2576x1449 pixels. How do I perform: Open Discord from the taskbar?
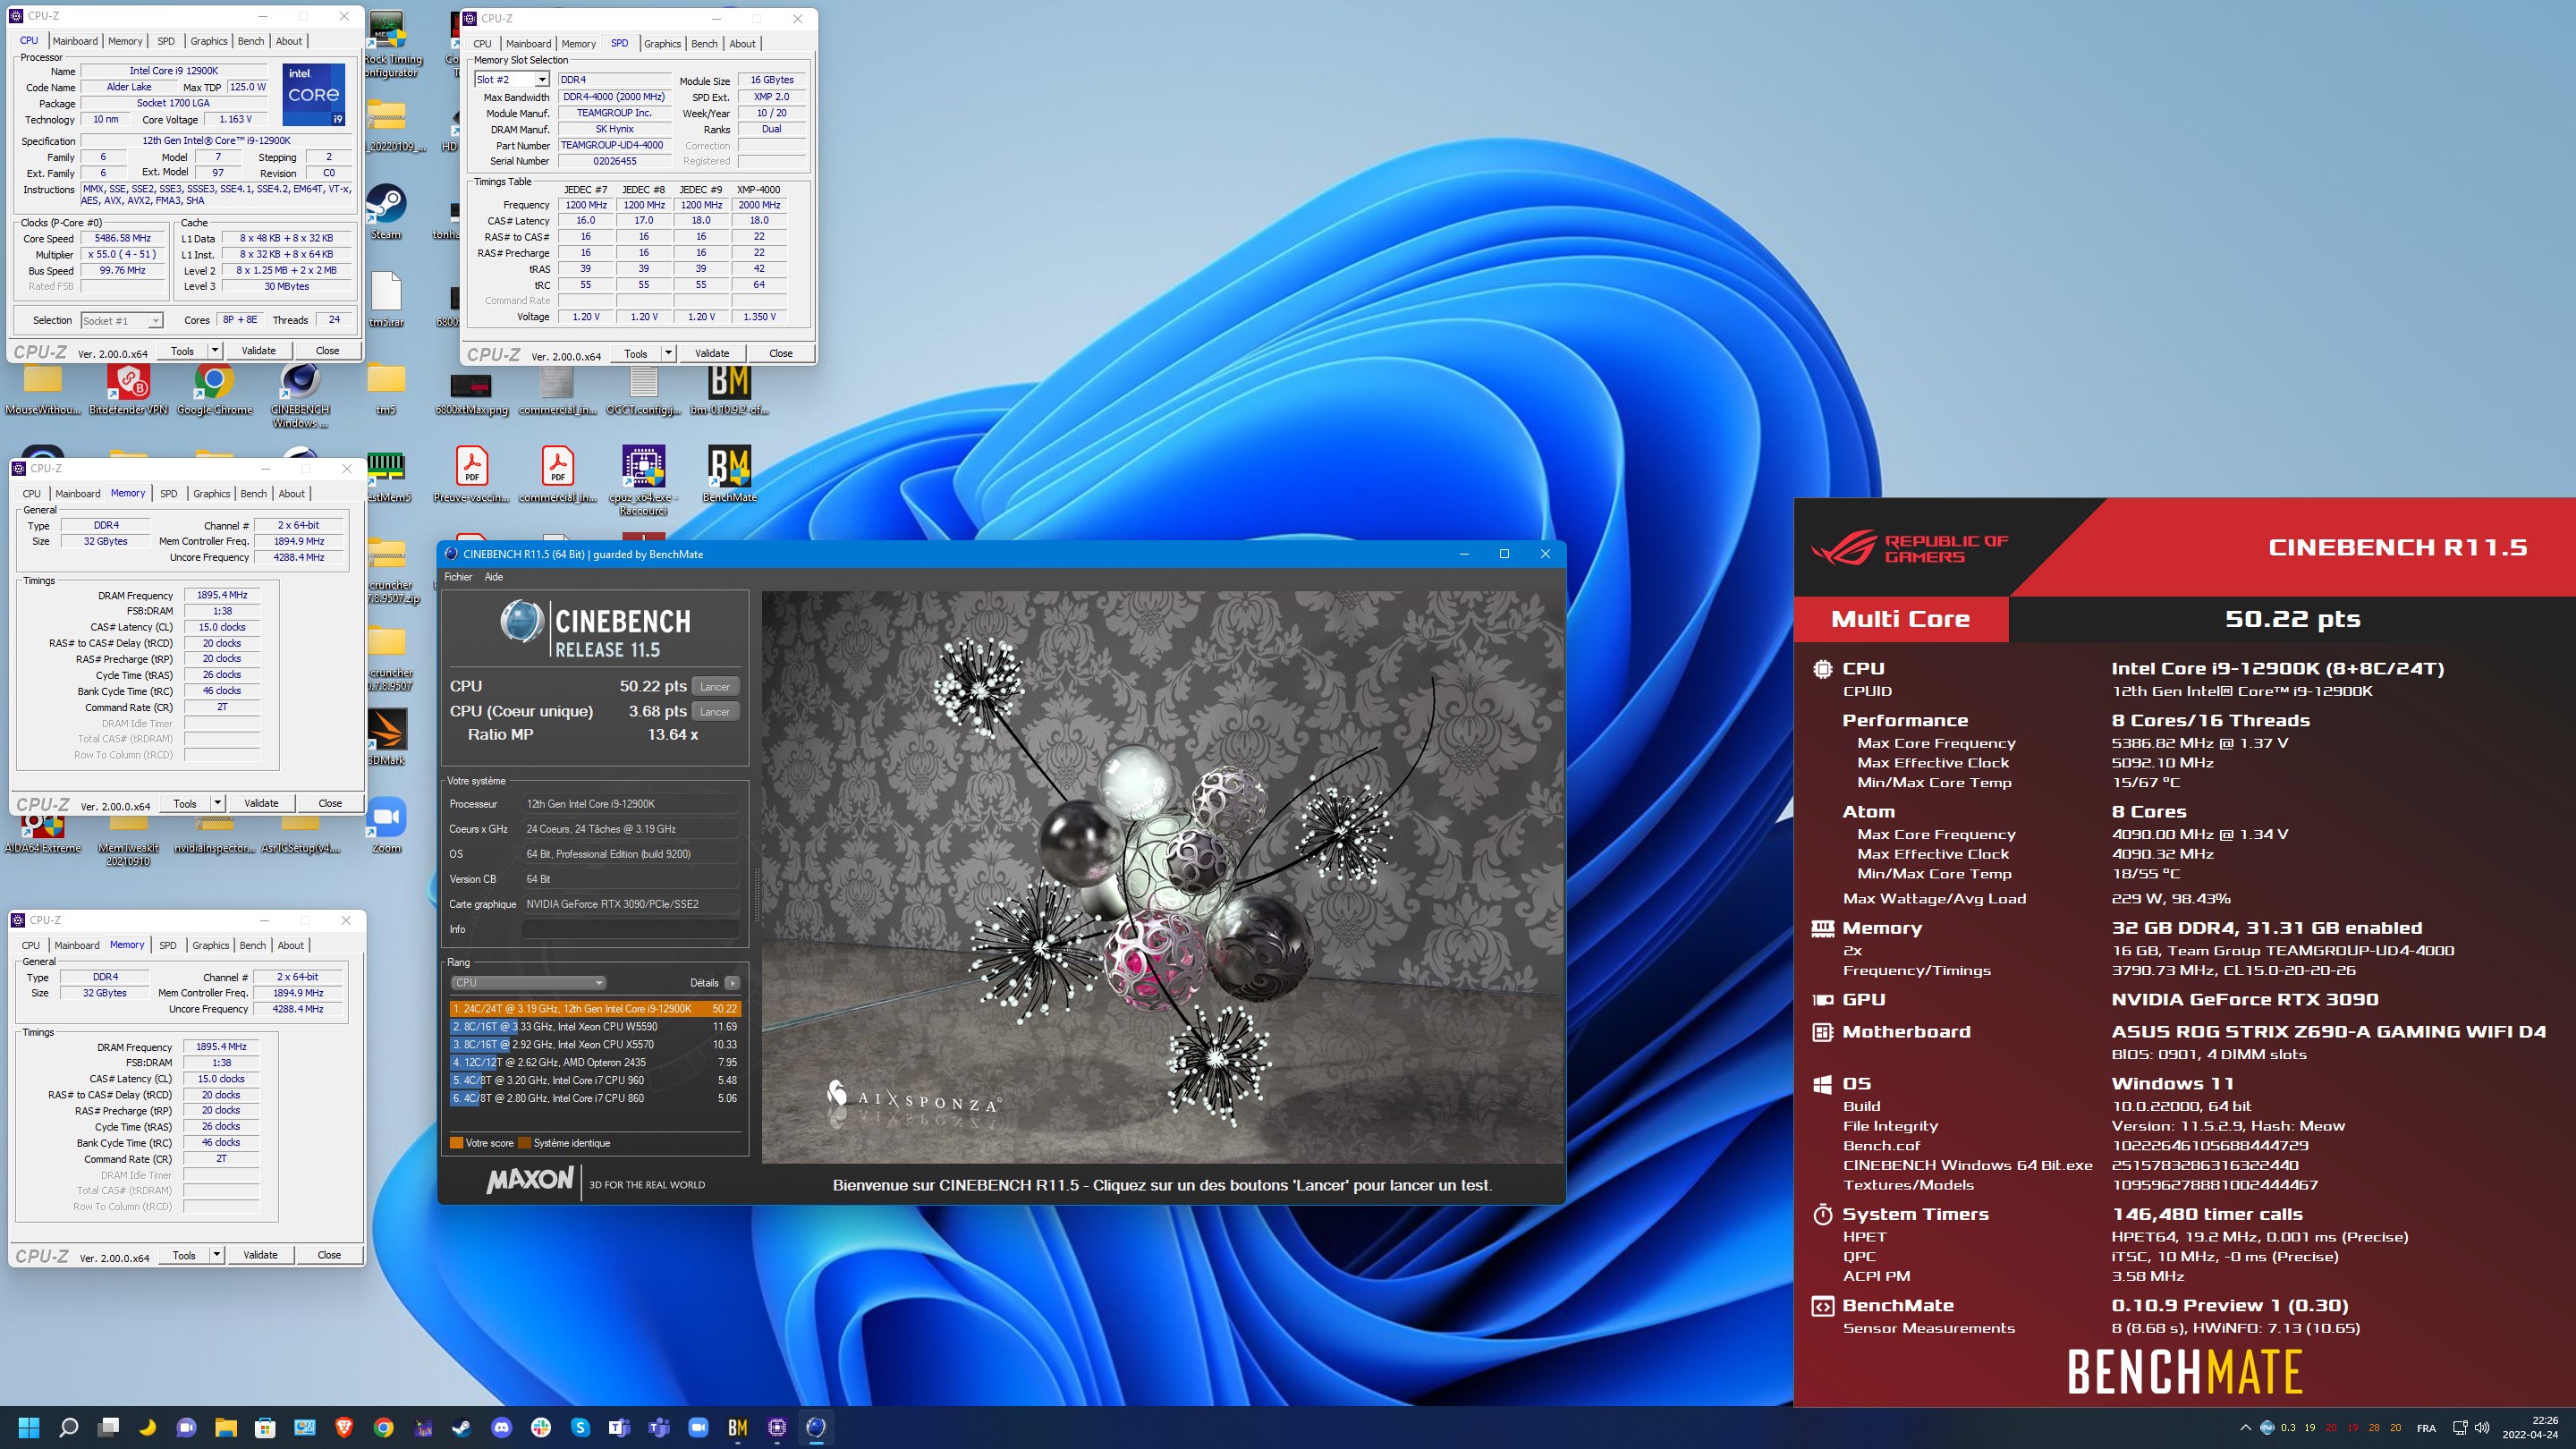click(x=501, y=1427)
